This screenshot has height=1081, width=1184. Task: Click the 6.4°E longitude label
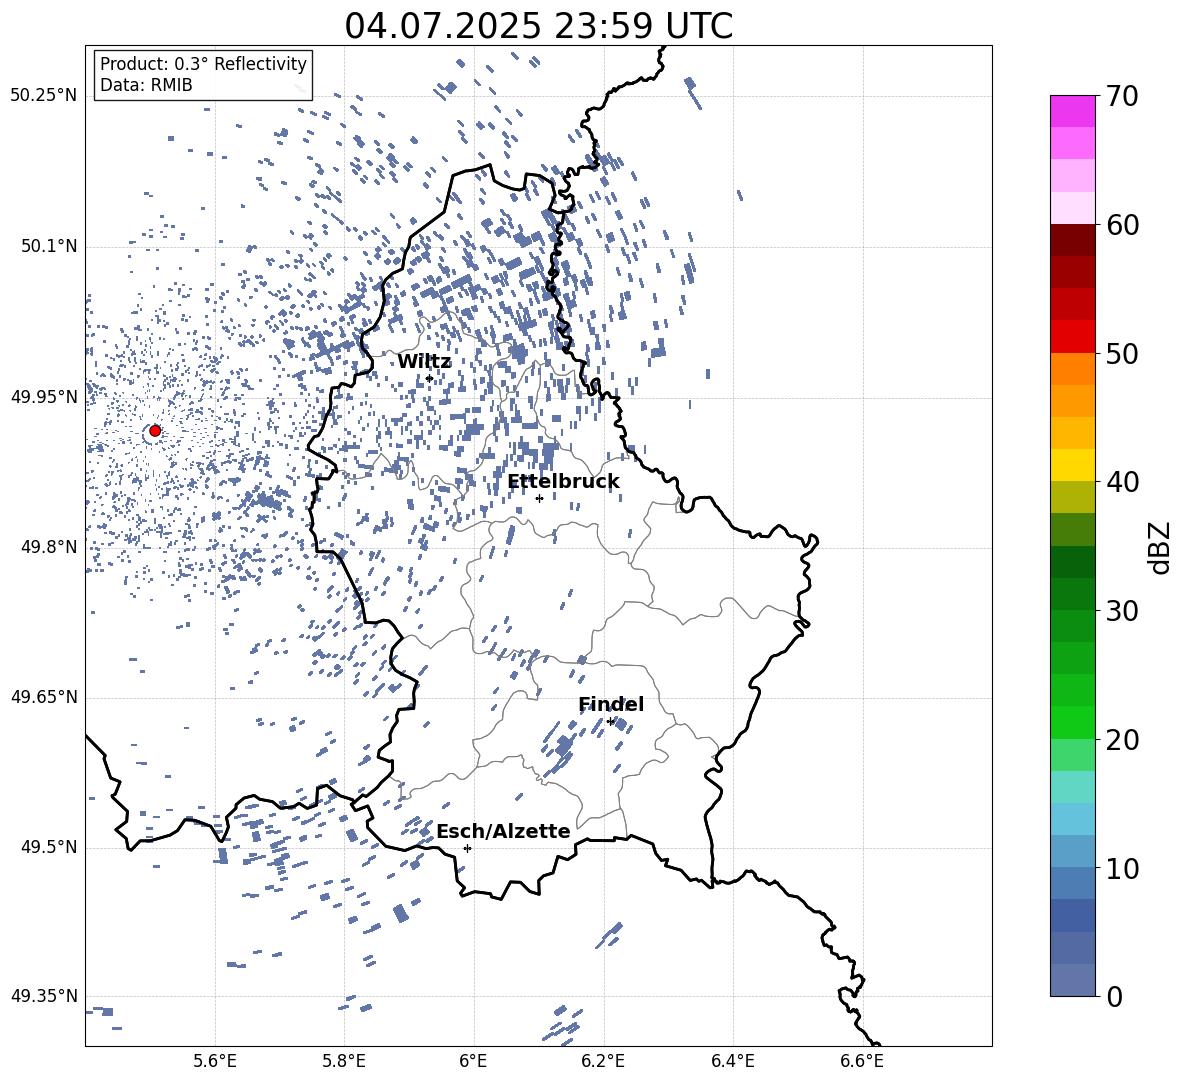[732, 1062]
